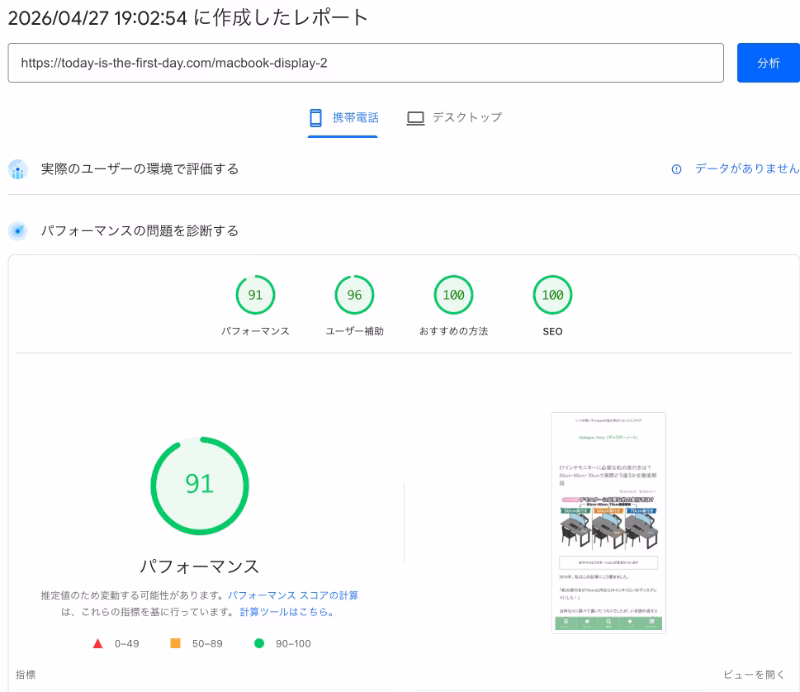Click the real-user evaluation section icon
The width and height of the screenshot is (800, 692).
point(17,169)
